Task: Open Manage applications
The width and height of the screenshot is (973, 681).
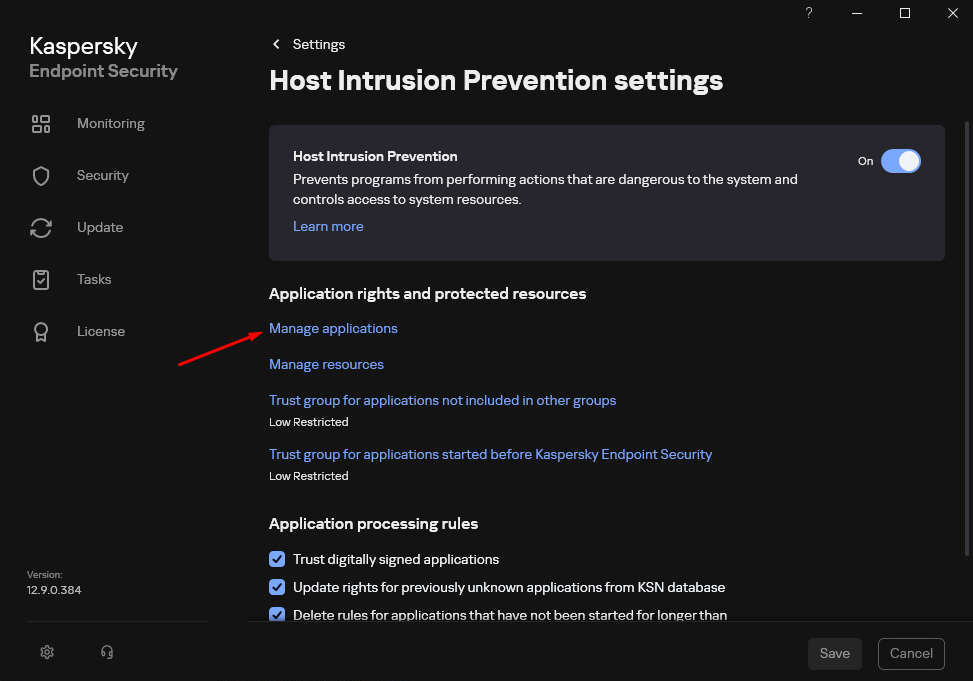Action: (x=333, y=328)
